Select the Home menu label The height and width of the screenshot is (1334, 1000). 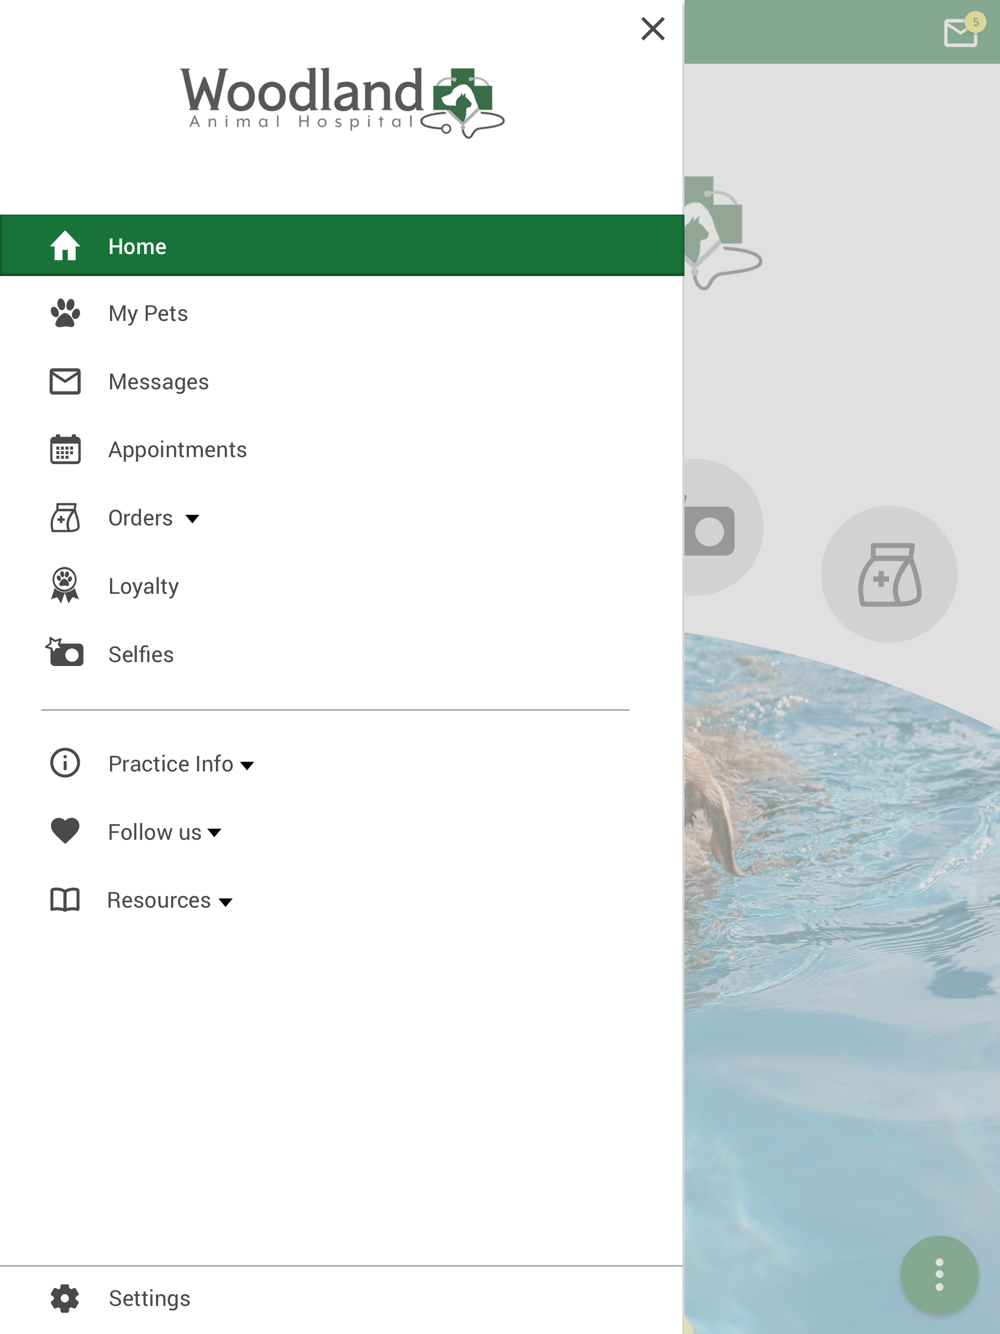click(137, 247)
